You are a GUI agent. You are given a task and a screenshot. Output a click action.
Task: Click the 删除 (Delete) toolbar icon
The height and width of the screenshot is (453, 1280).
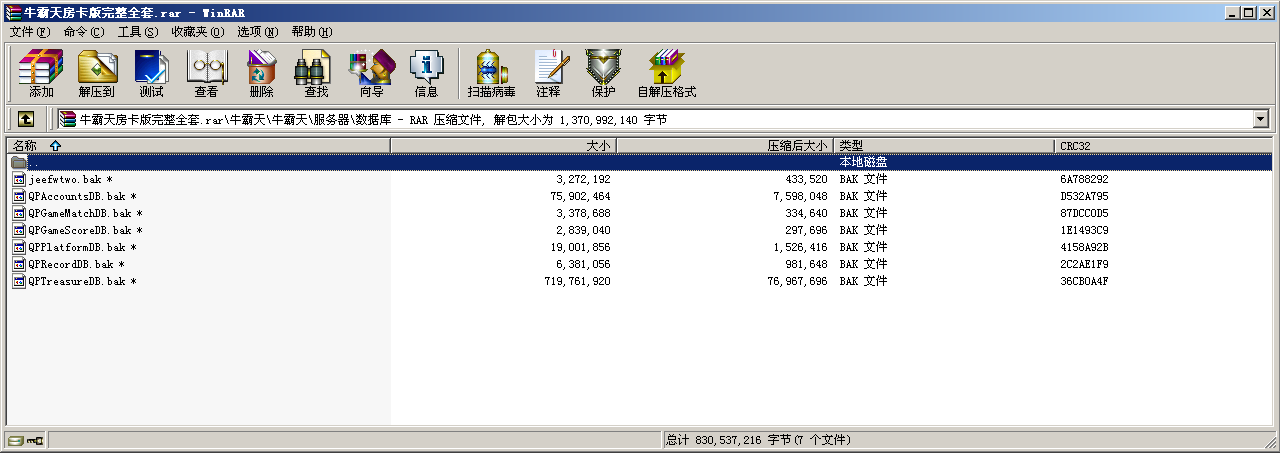click(x=261, y=73)
